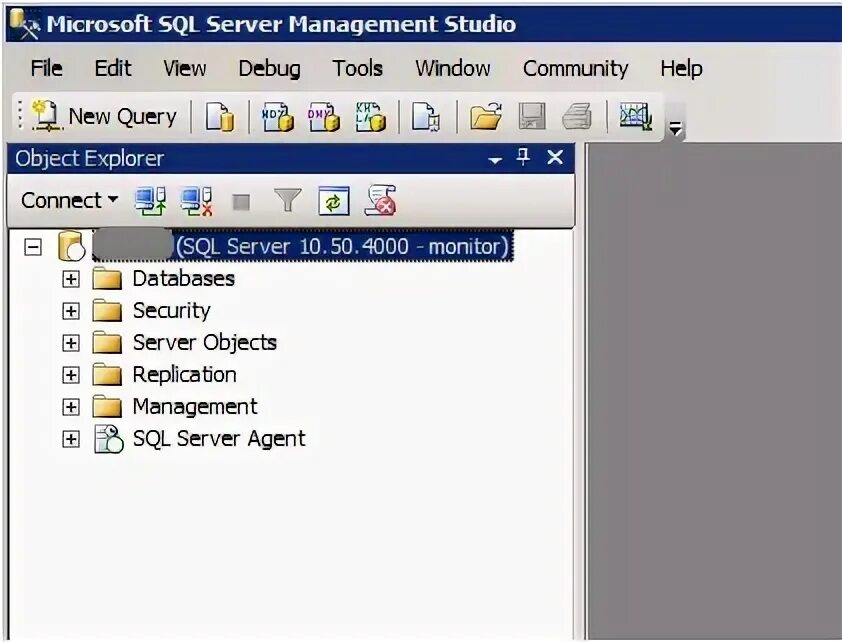Click the Open File folder icon

coord(485,116)
